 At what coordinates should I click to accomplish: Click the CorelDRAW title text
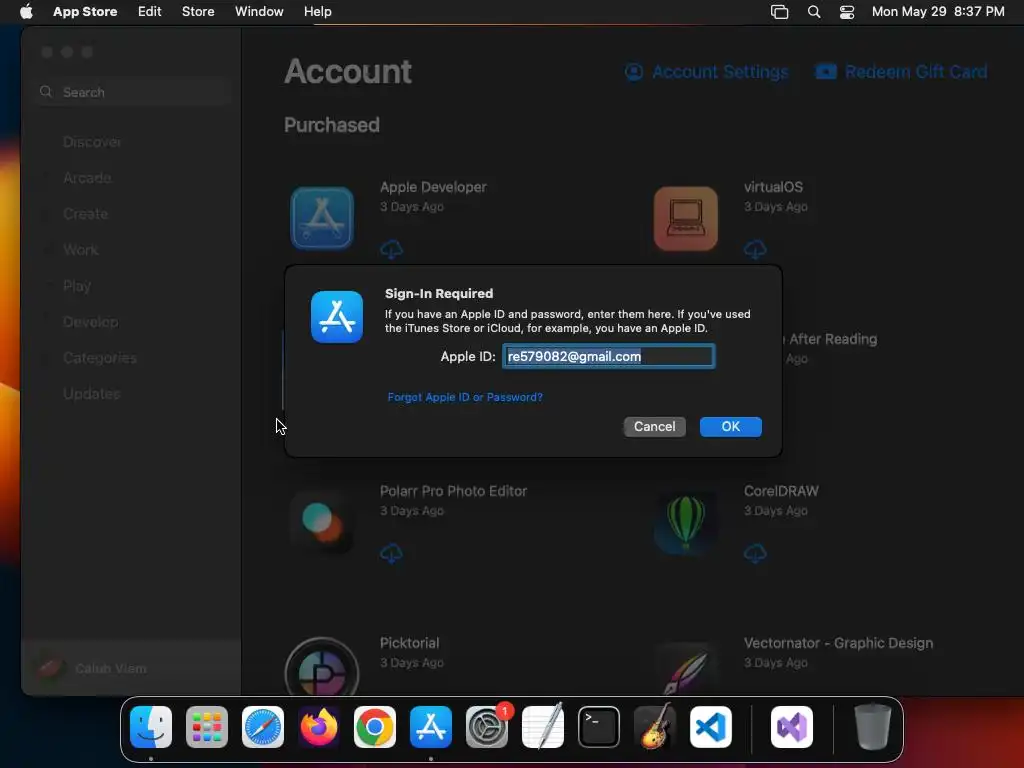781,491
